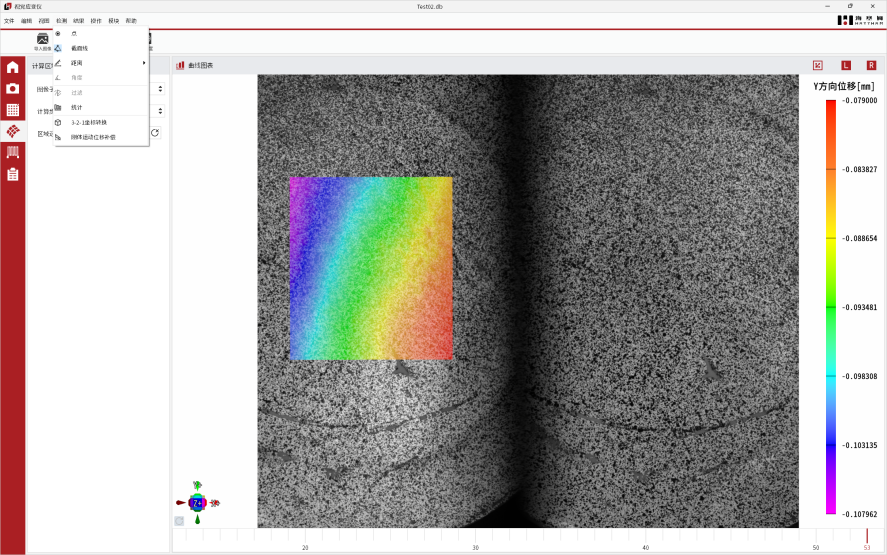The height and width of the screenshot is (555, 887).
Task: Click the camera icon in the sidebar
Action: (x=13, y=88)
